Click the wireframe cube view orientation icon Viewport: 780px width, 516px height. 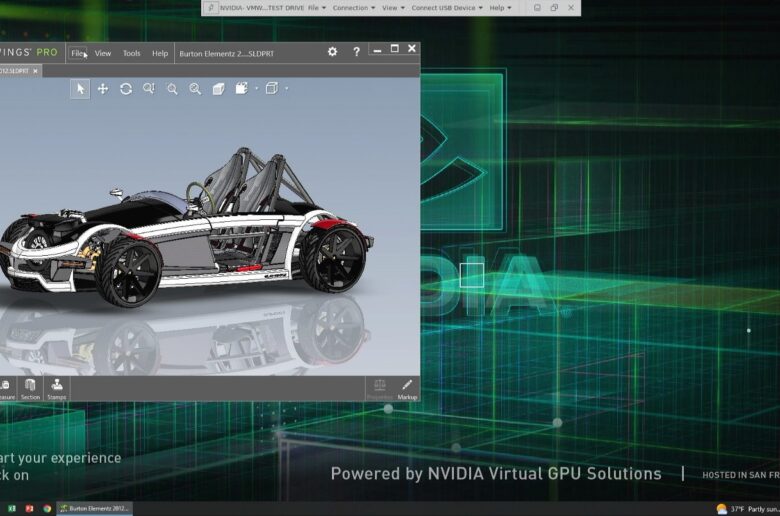[272, 89]
